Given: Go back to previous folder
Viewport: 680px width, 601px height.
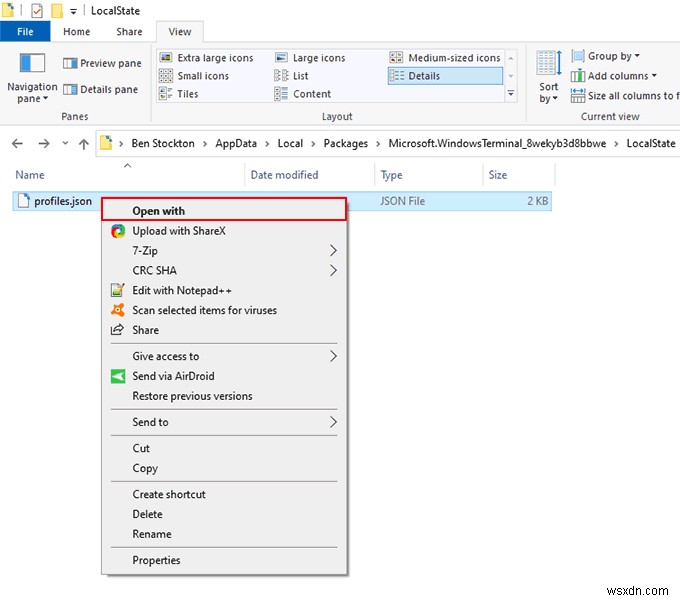Looking at the screenshot, I should (x=17, y=144).
